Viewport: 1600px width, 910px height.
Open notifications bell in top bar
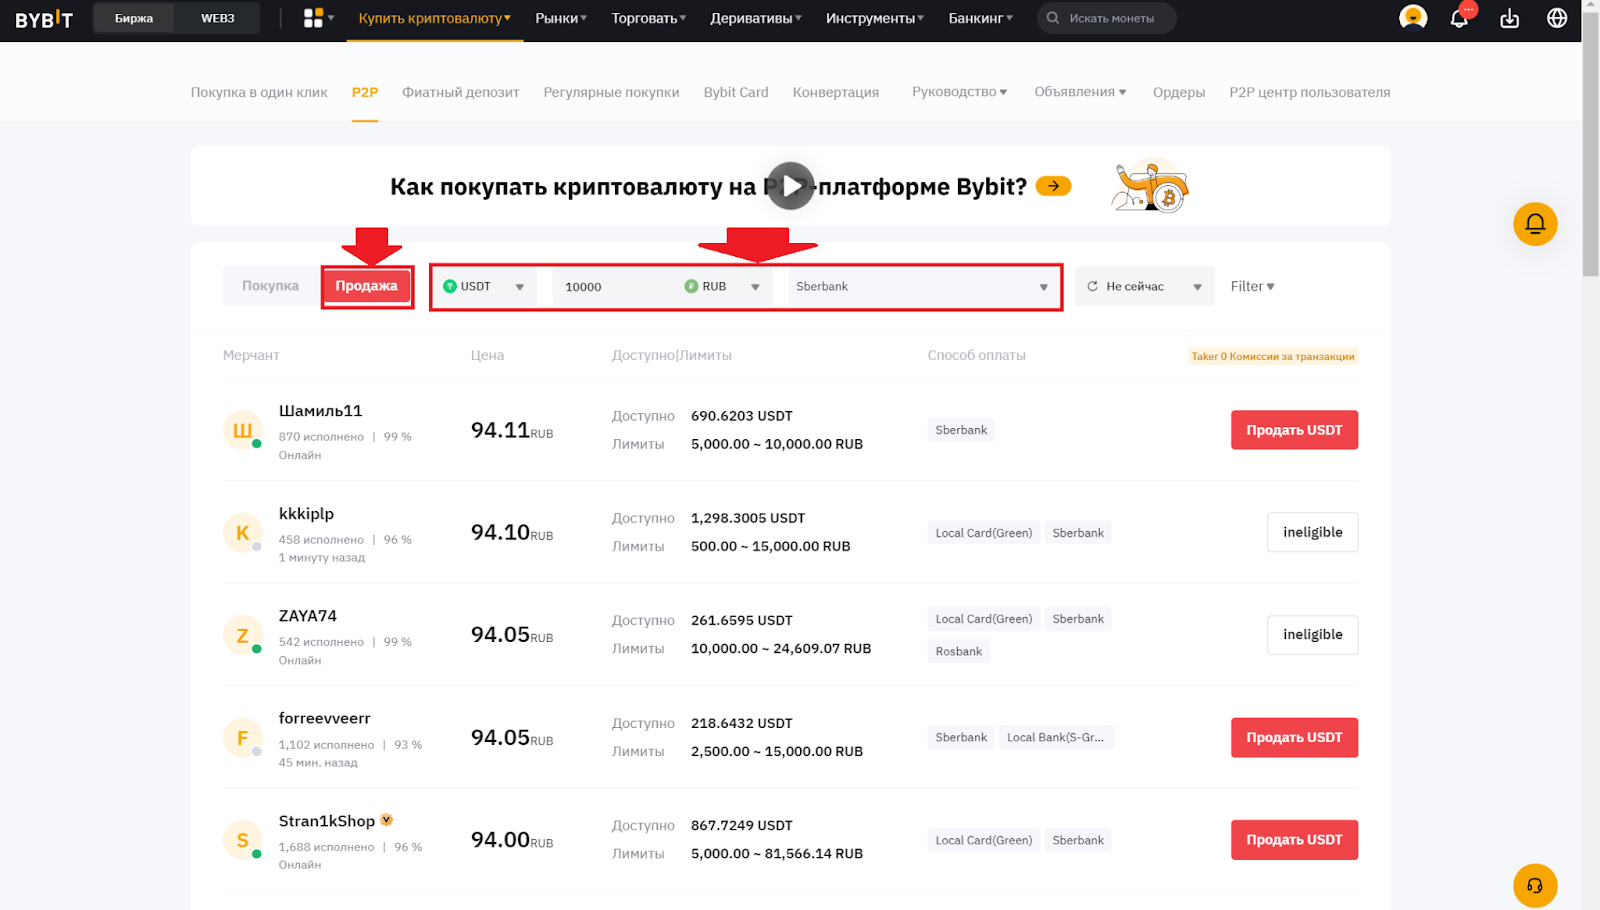(1459, 18)
